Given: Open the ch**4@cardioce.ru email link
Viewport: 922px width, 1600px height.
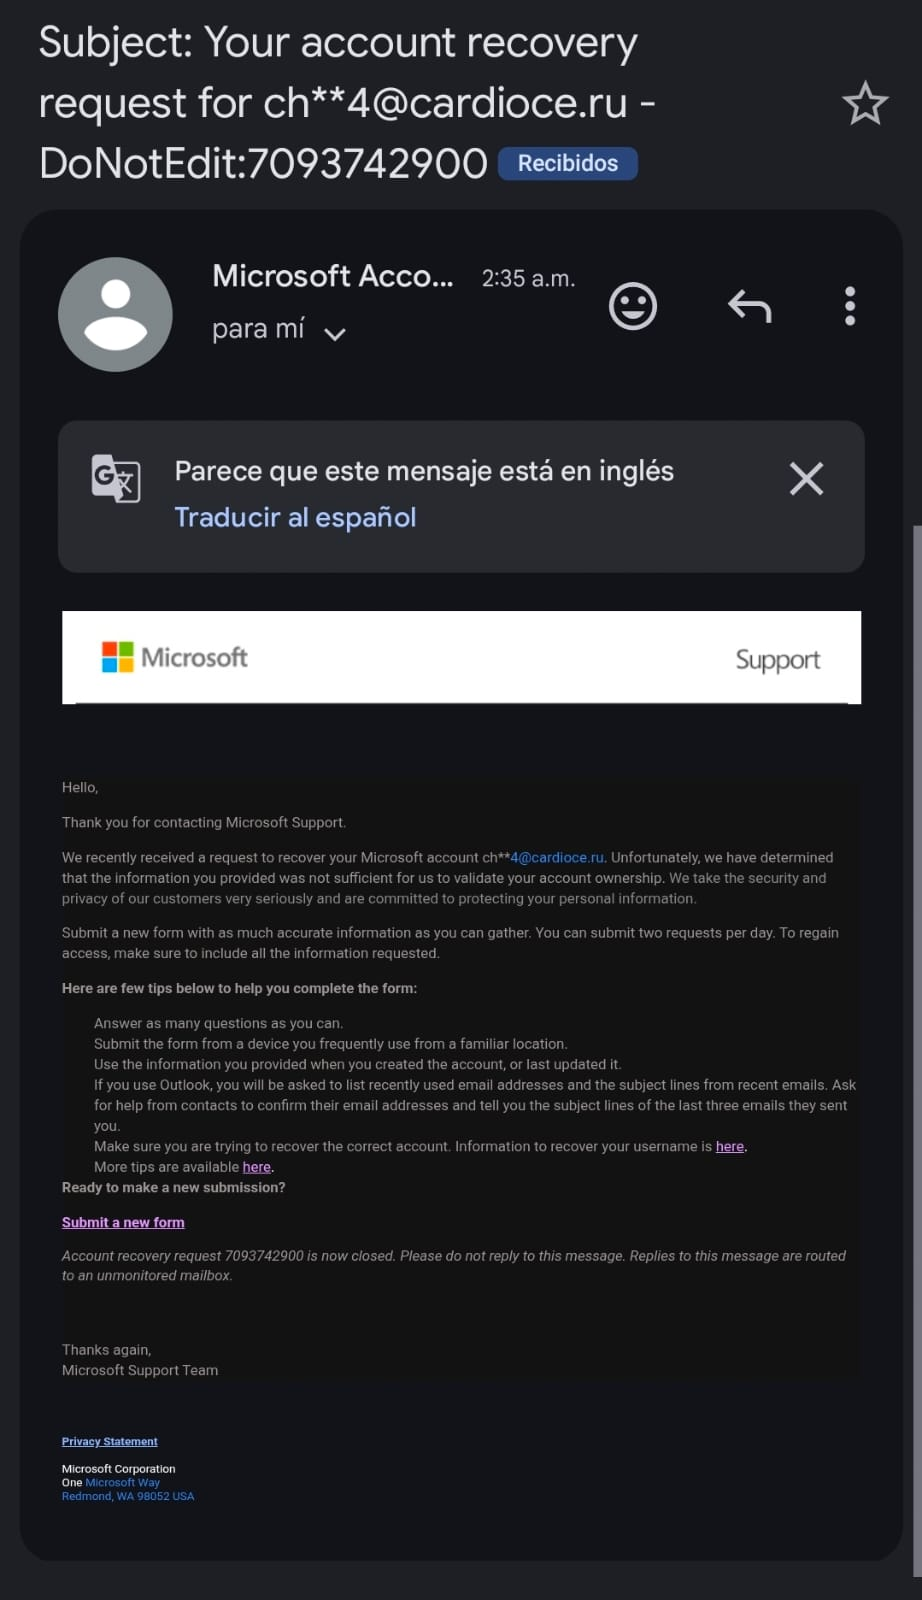Looking at the screenshot, I should [556, 857].
